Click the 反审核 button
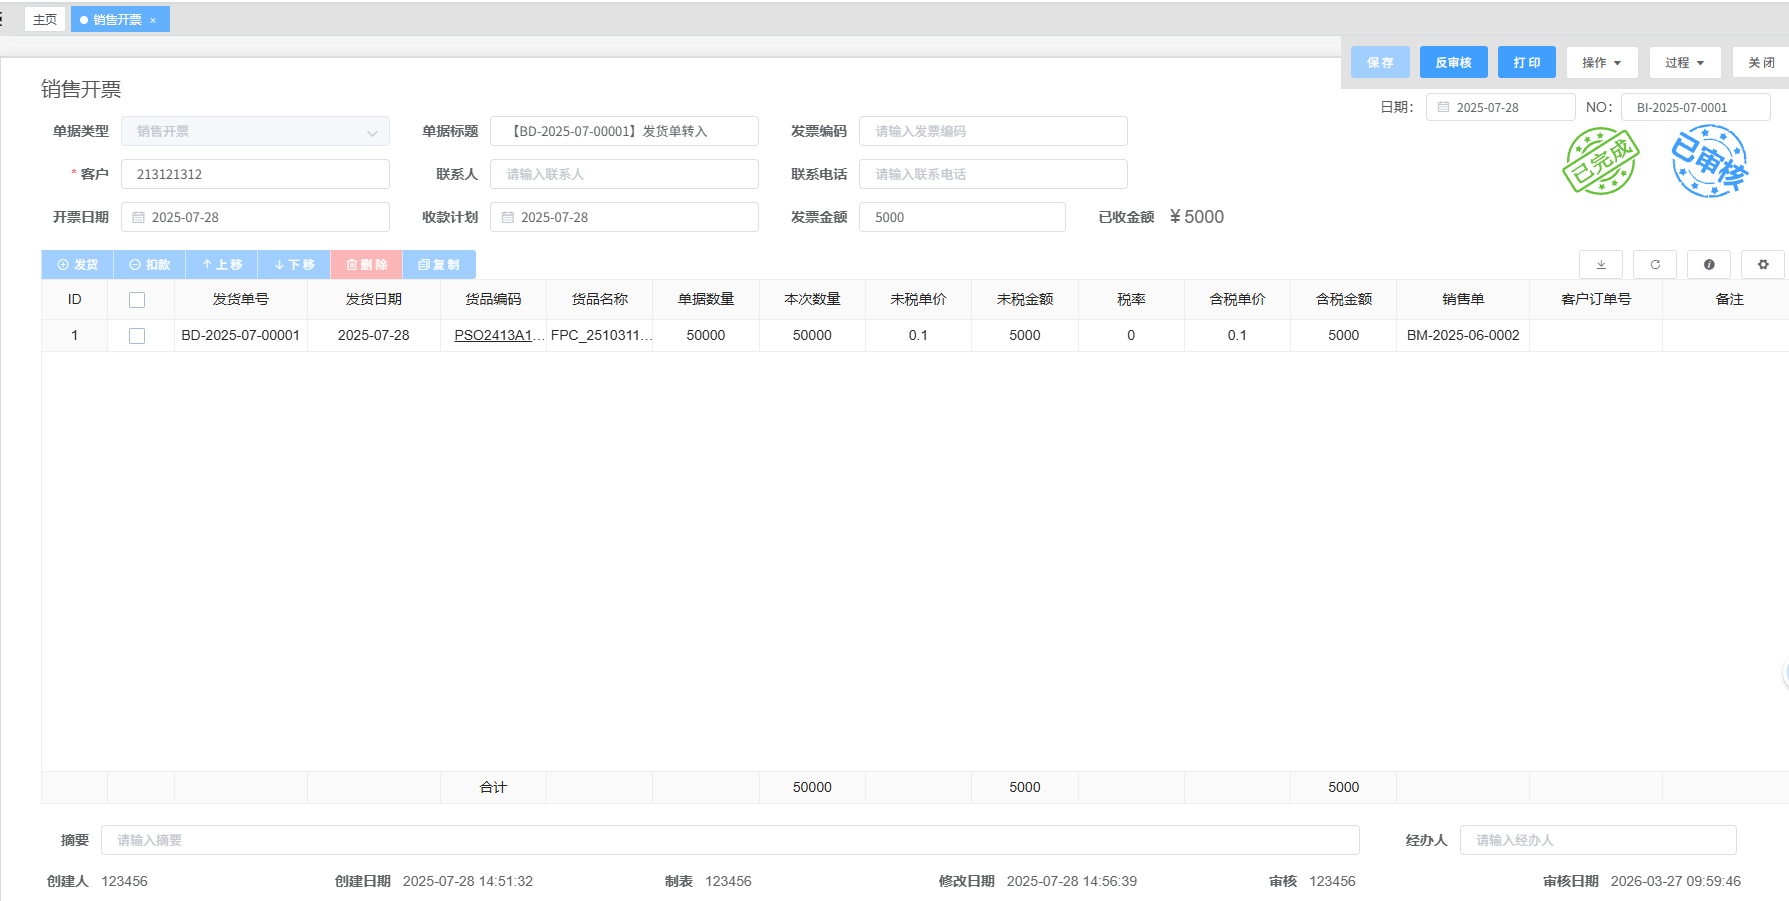This screenshot has height=901, width=1789. [x=1453, y=63]
